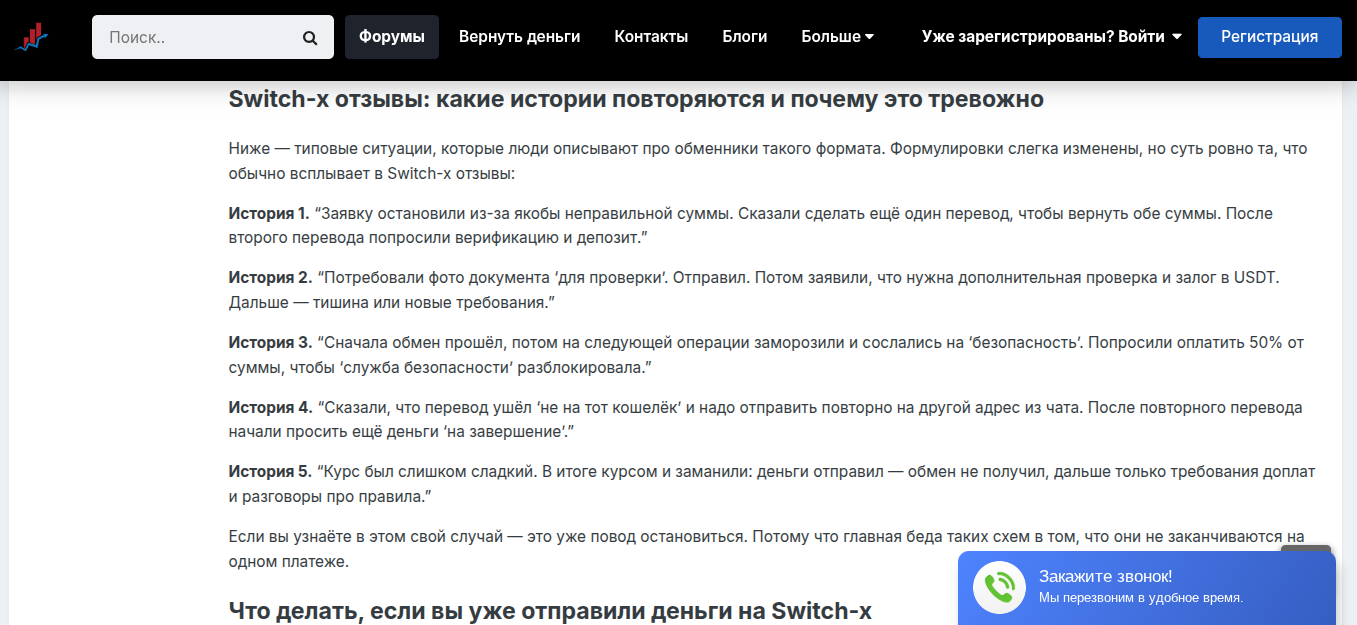Click the bold История 5. label

tap(270, 472)
